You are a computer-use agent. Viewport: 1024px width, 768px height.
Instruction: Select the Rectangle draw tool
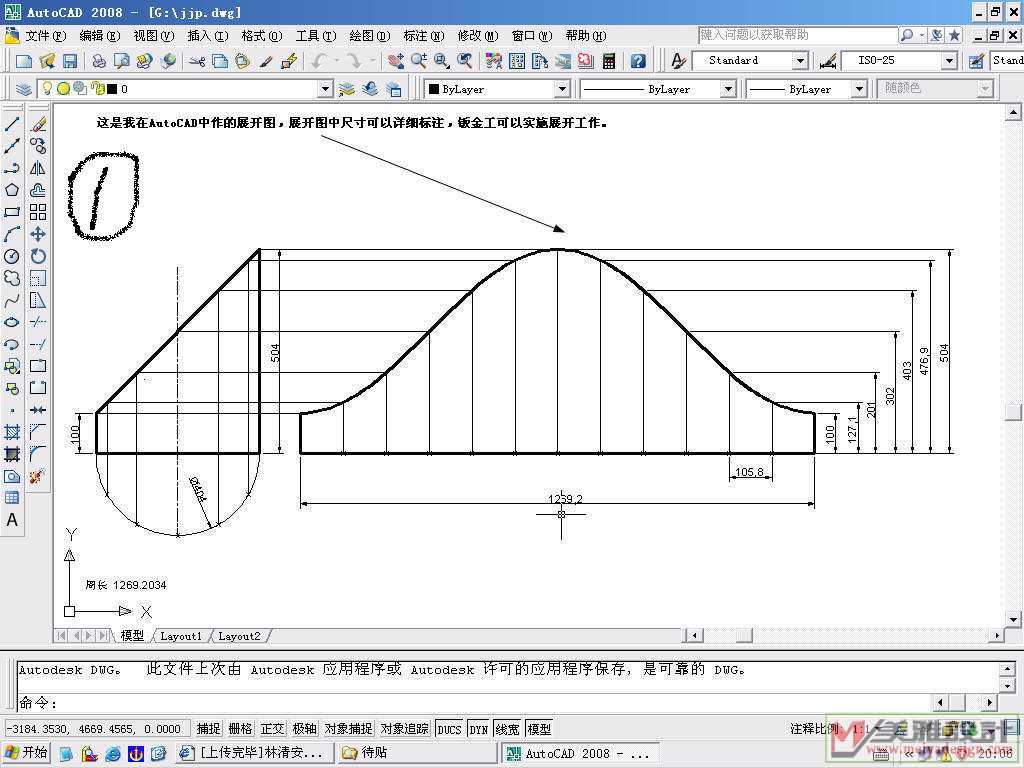(x=12, y=212)
